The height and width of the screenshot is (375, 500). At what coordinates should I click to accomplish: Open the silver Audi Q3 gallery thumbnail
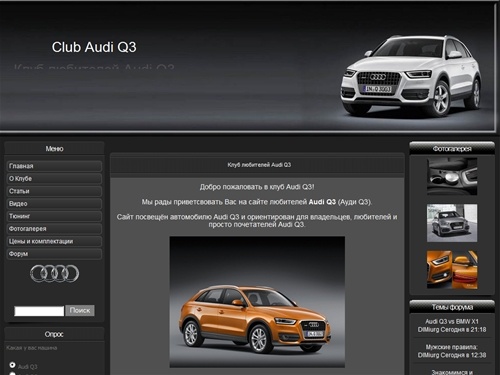click(x=452, y=223)
